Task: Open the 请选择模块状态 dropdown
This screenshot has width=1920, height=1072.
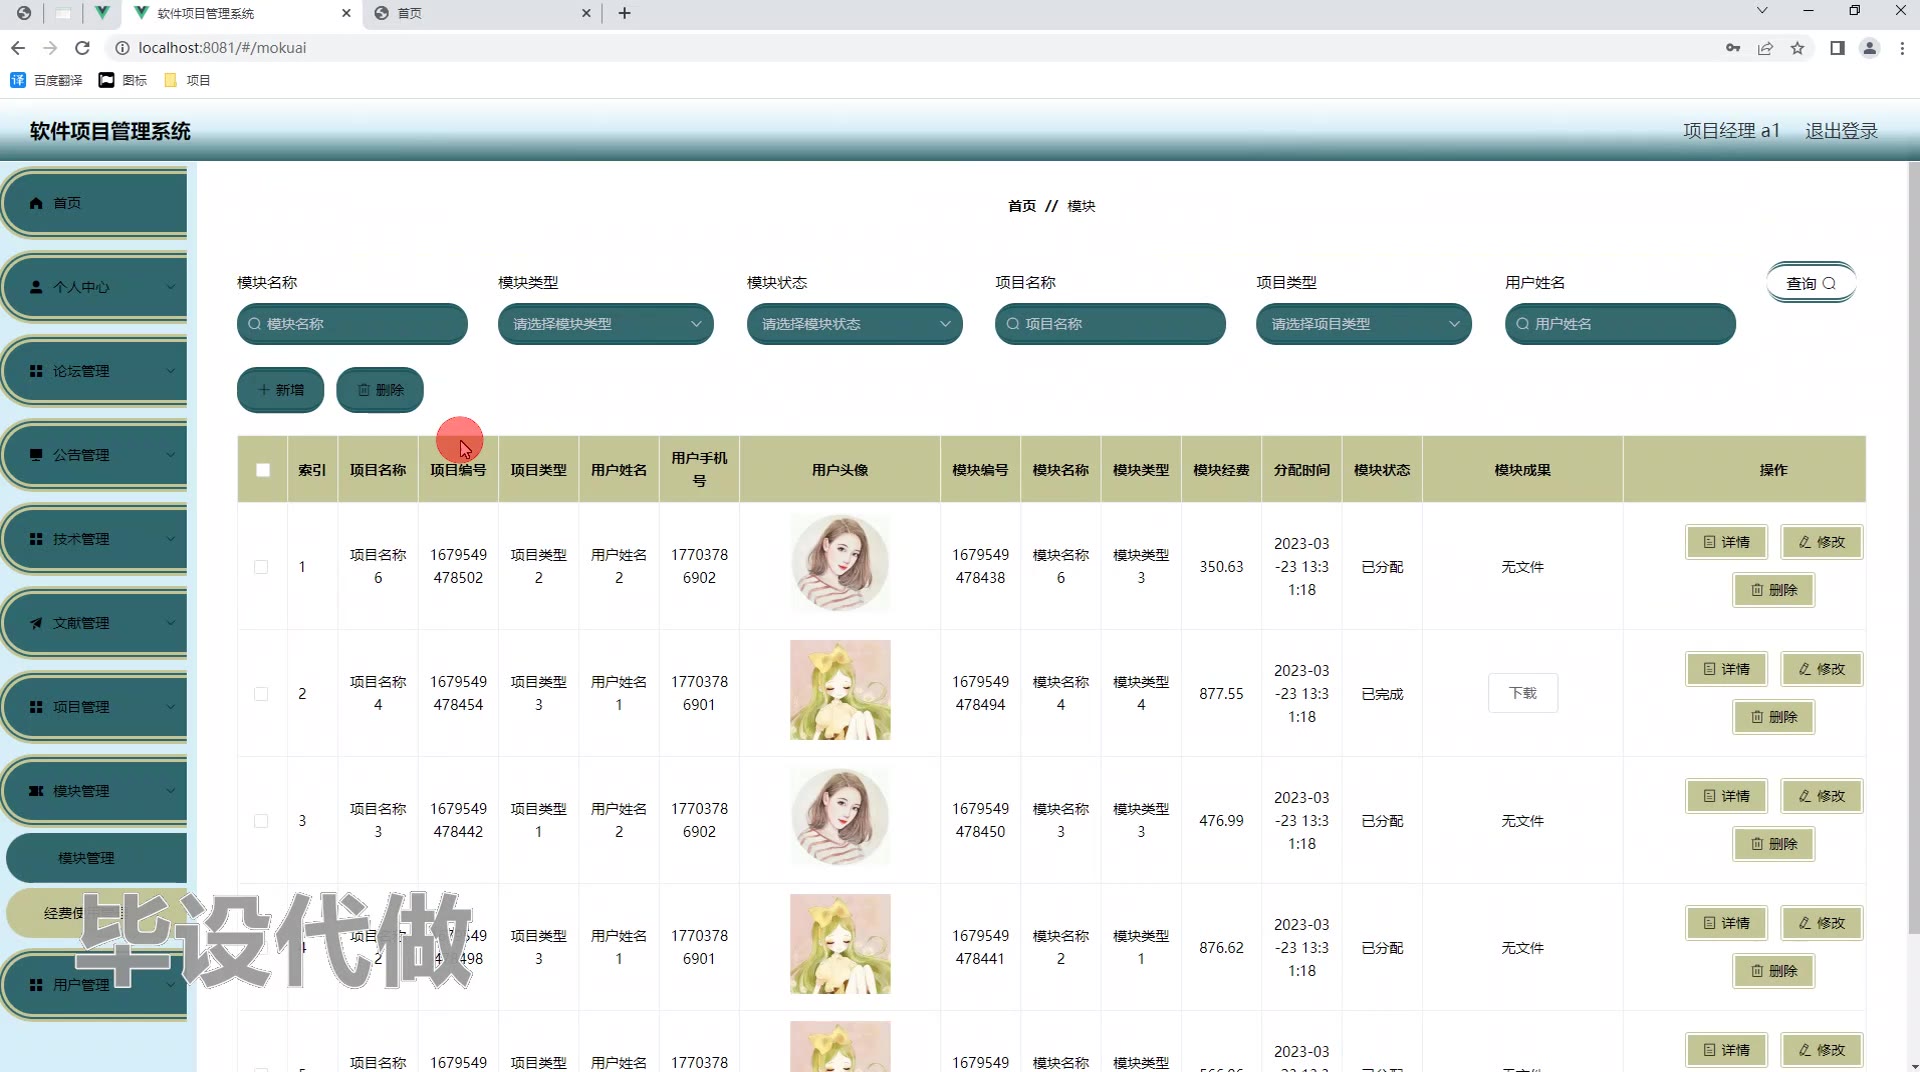Action: (x=855, y=324)
